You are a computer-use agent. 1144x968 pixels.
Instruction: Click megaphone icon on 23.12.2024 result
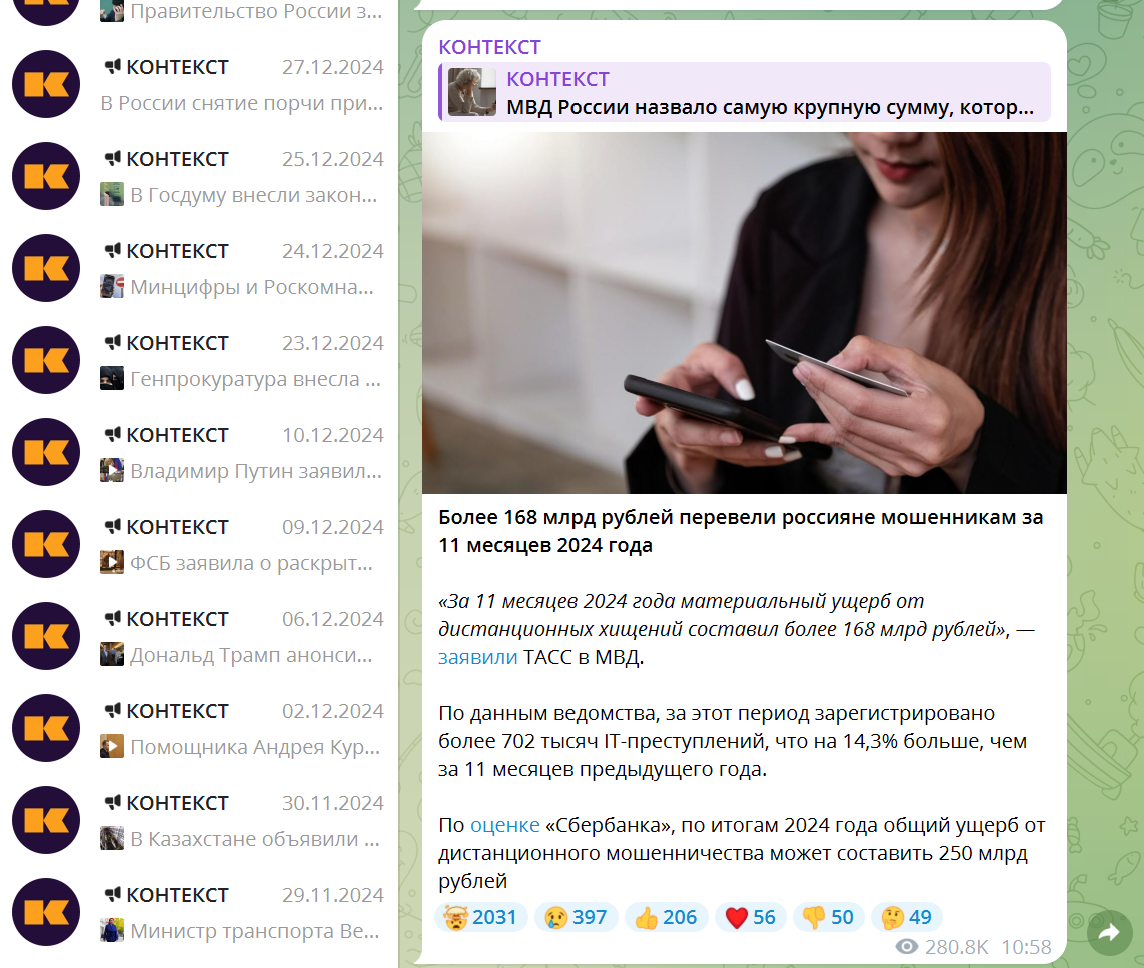(112, 342)
